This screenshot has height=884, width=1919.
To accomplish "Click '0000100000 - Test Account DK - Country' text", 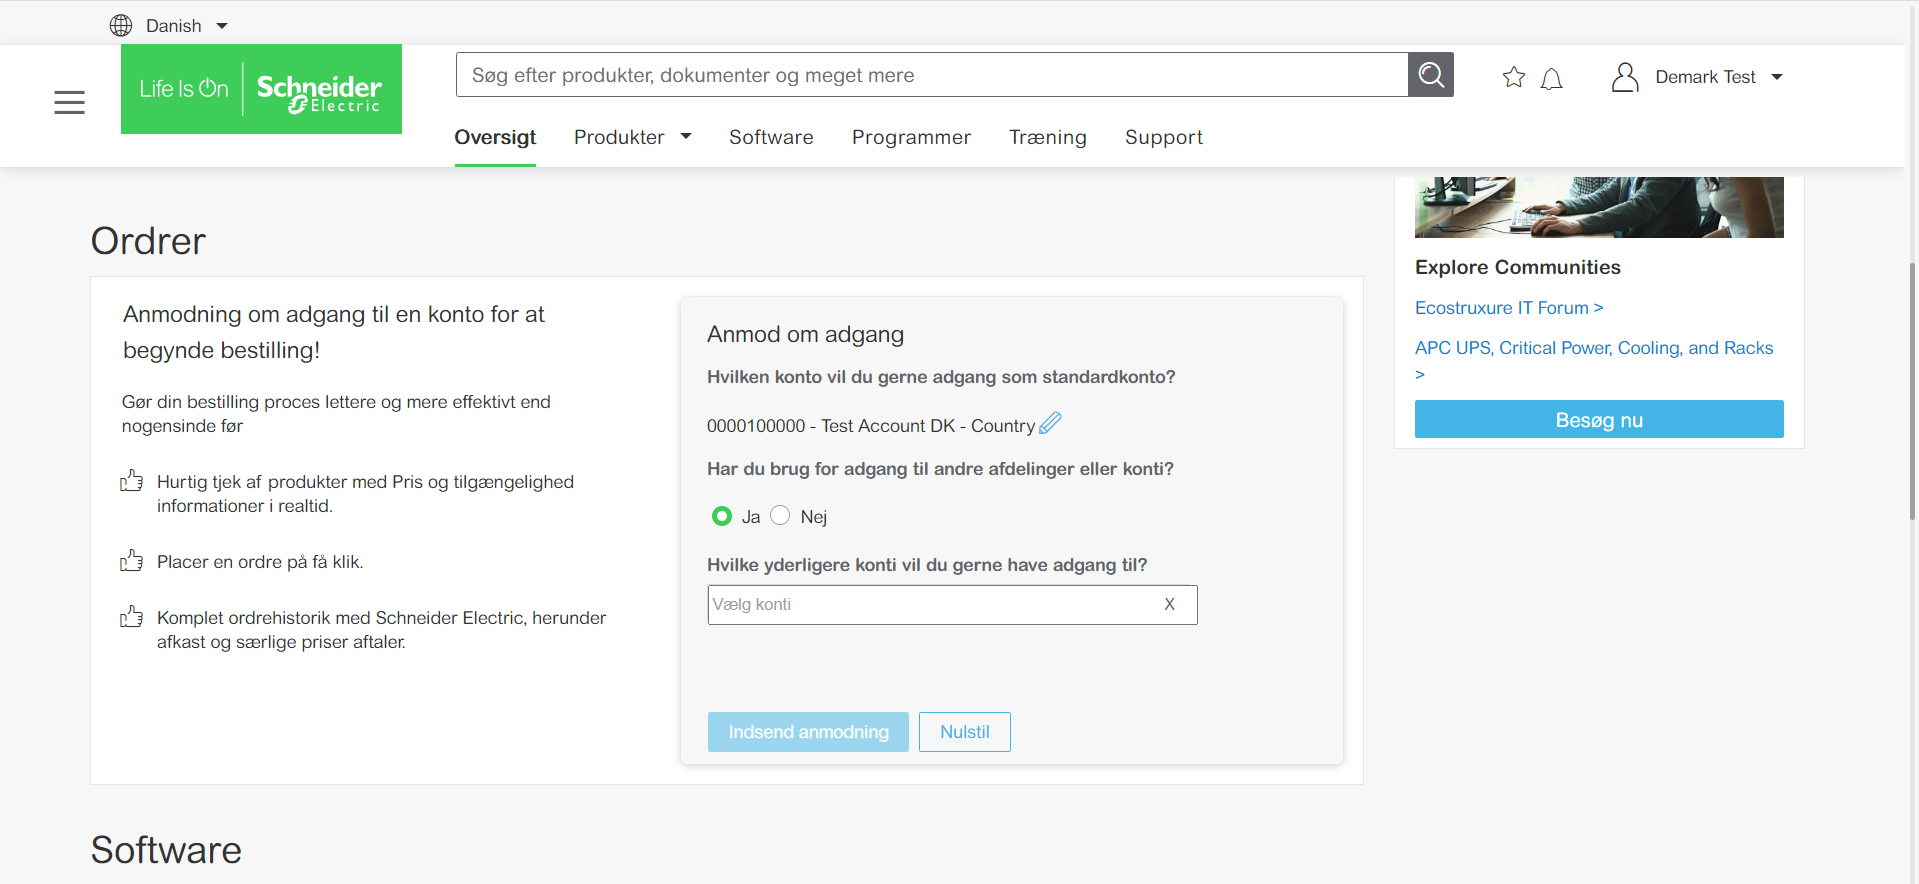I will [871, 426].
